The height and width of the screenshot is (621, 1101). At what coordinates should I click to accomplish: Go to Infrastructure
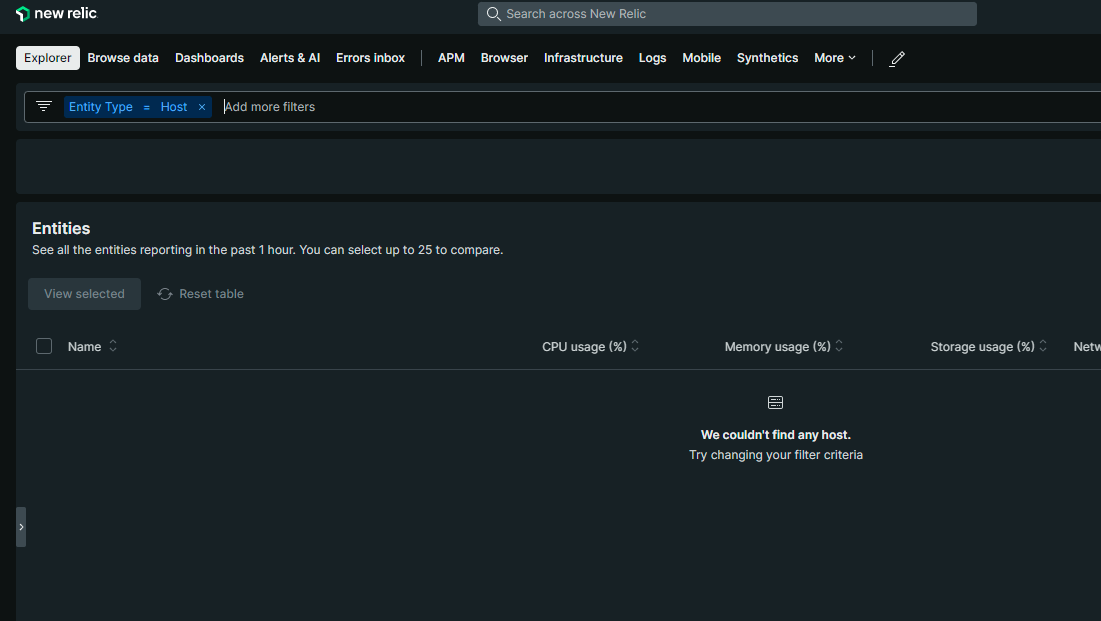coord(583,58)
